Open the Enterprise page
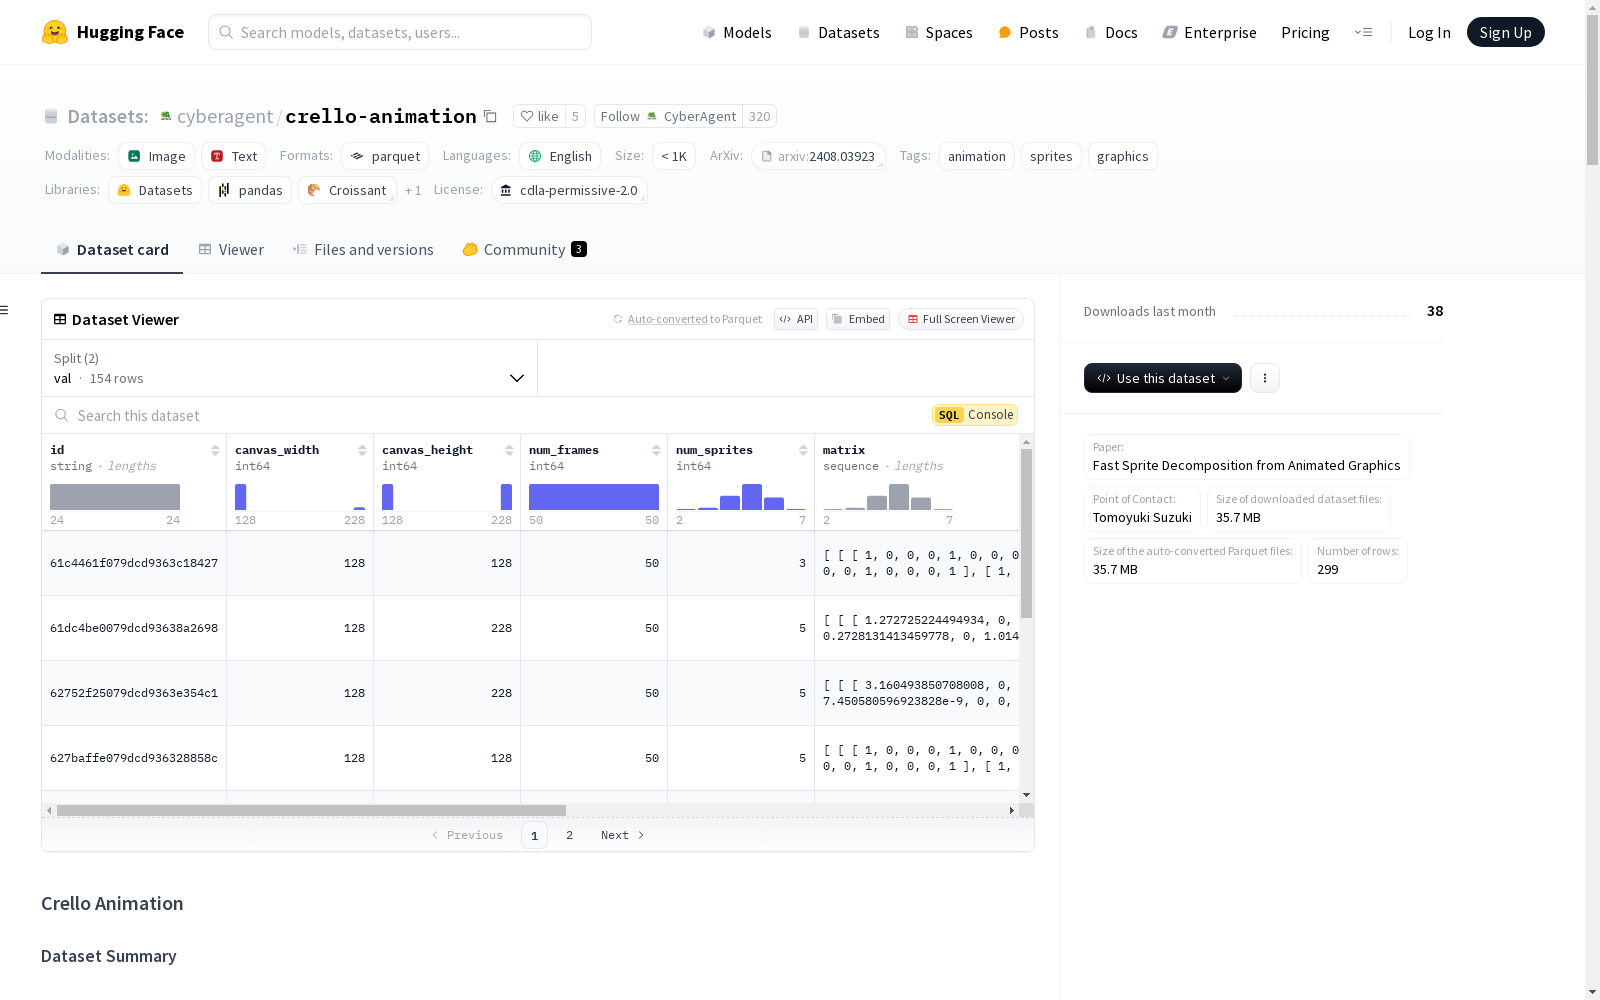Viewport: 1600px width, 1000px height. [x=1209, y=32]
